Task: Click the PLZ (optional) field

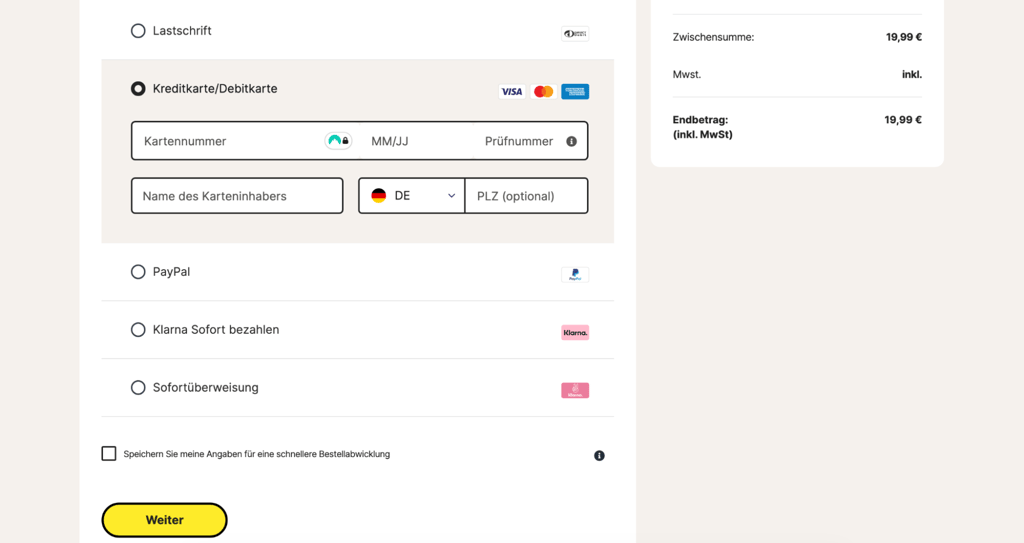Action: point(526,196)
